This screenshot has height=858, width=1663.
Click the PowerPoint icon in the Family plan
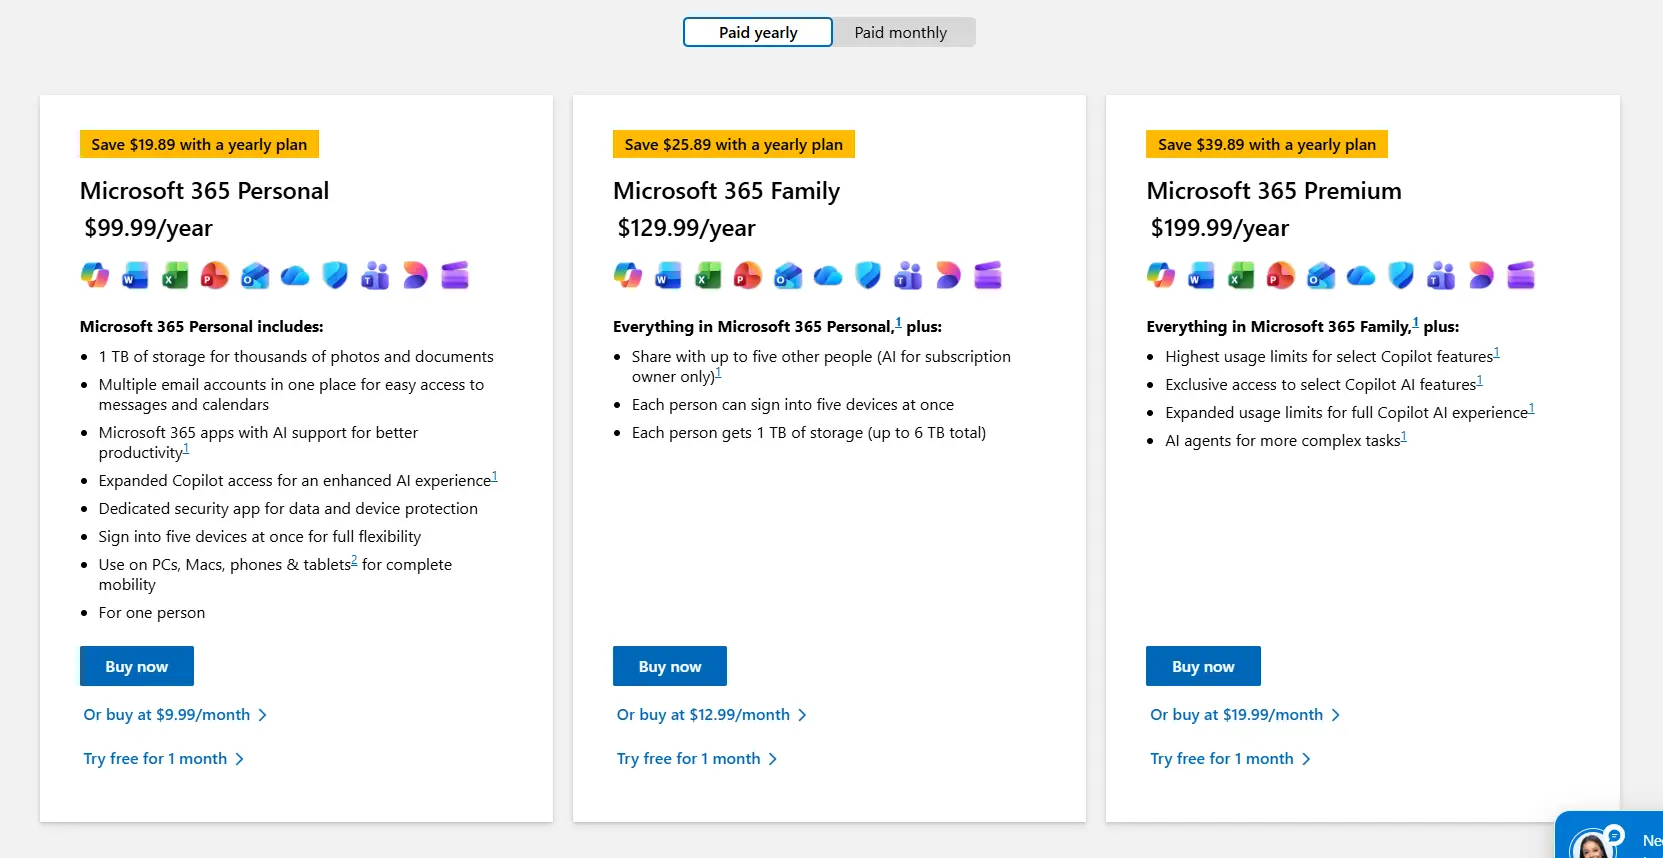coord(748,275)
